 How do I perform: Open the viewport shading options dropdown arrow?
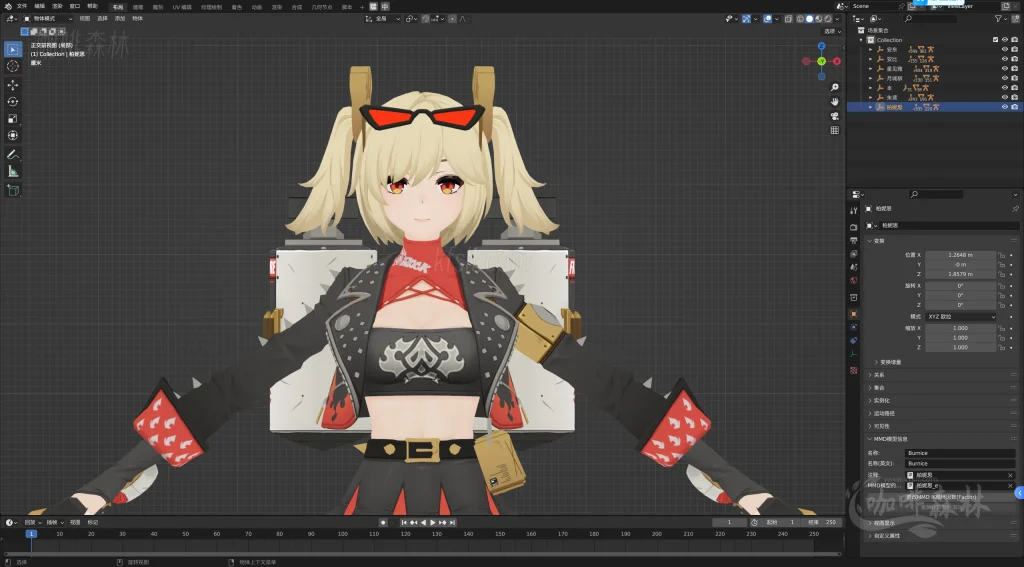click(837, 19)
